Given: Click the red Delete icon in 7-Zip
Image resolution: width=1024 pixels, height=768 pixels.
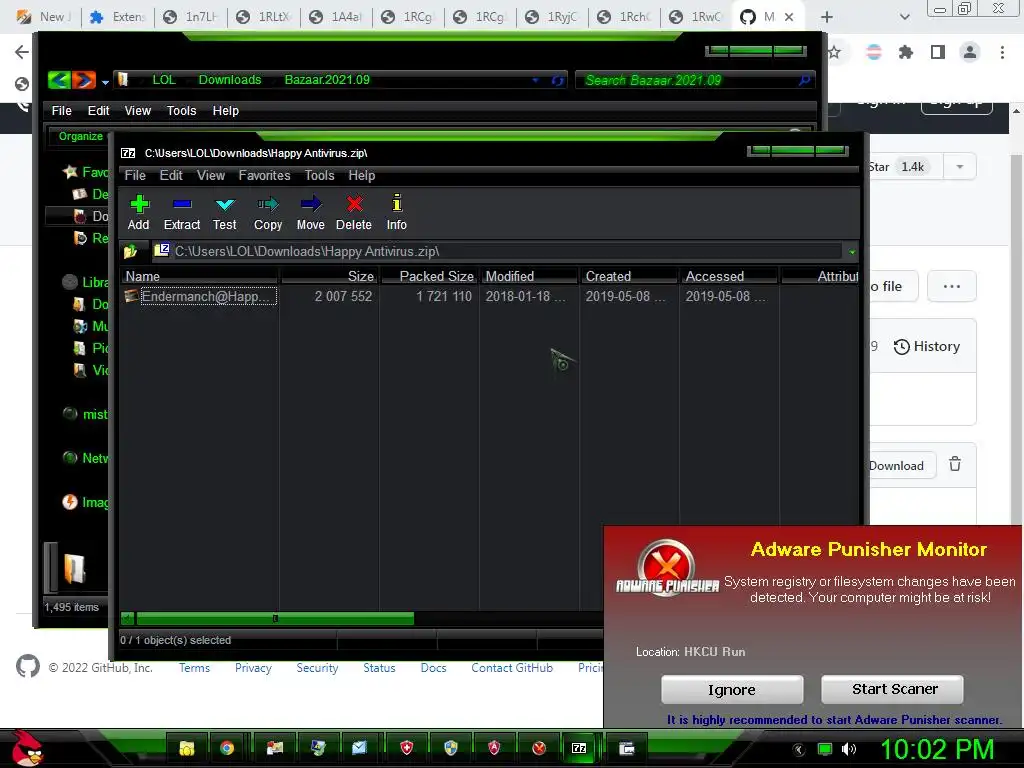Looking at the screenshot, I should click(x=354, y=212).
